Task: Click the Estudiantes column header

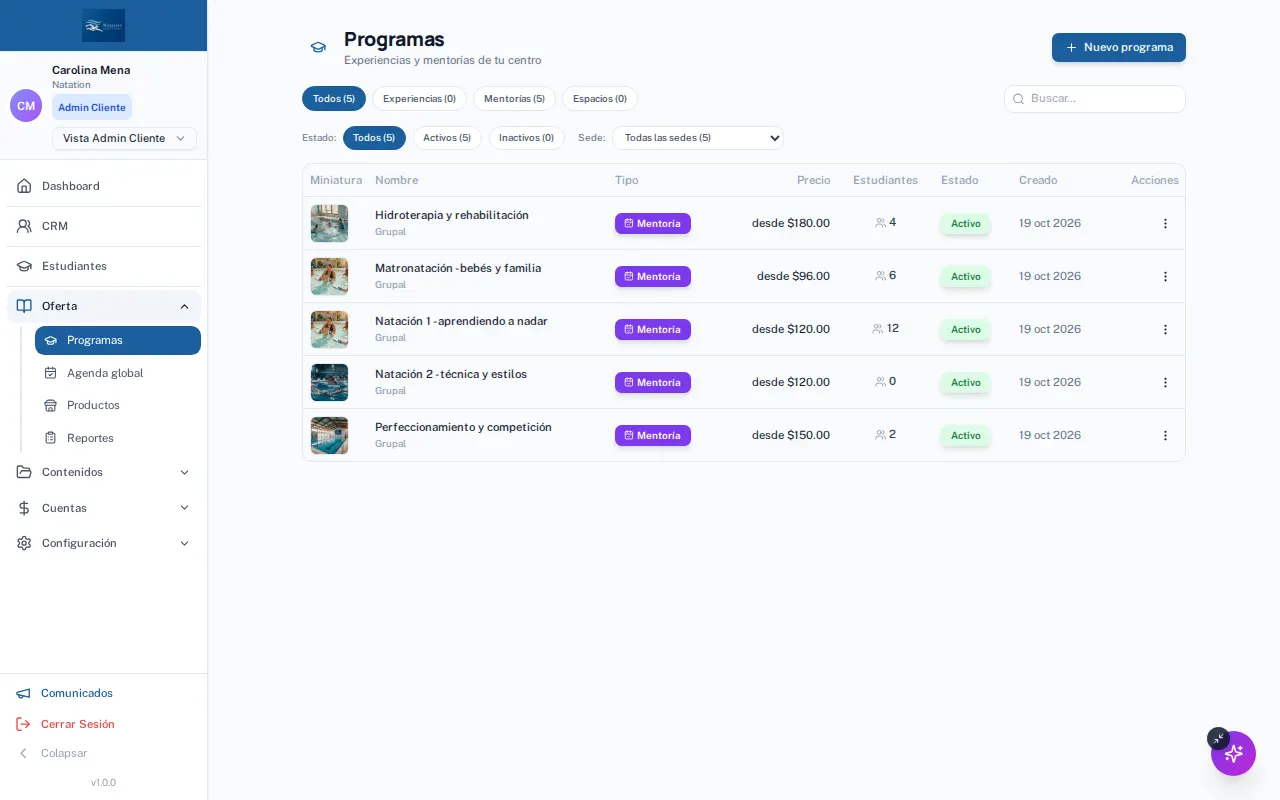Action: [885, 180]
